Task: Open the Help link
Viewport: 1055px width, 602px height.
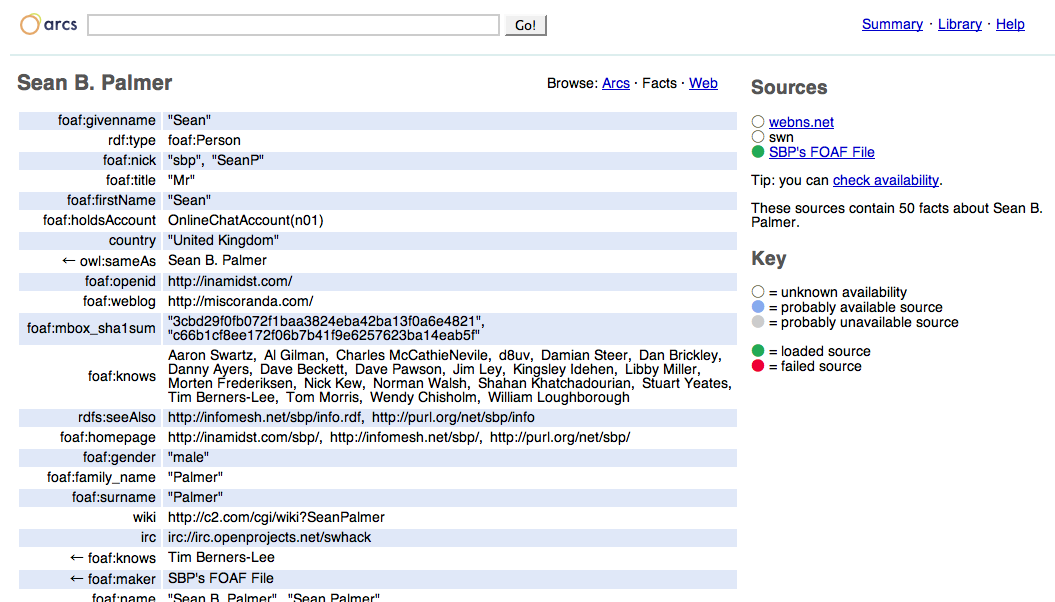Action: (1010, 24)
